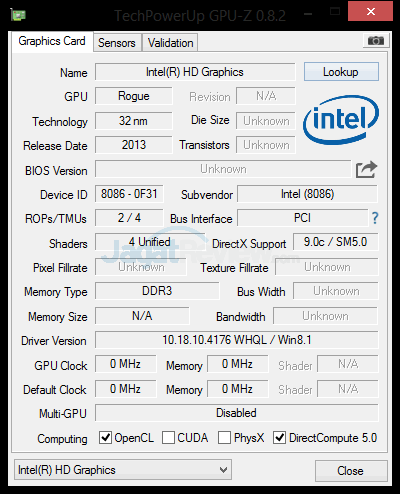Click the Multi-GPU Disabled field

tap(237, 413)
